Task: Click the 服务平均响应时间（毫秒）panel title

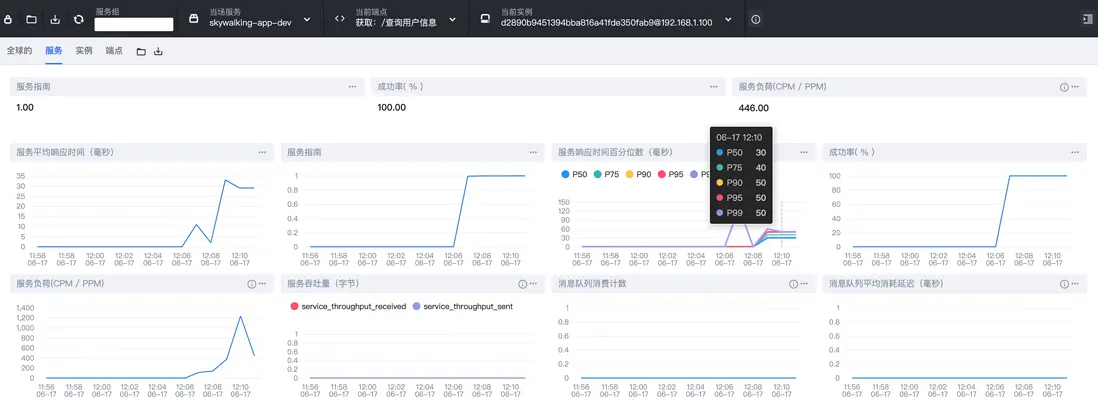Action: pyautogui.click(x=65, y=152)
